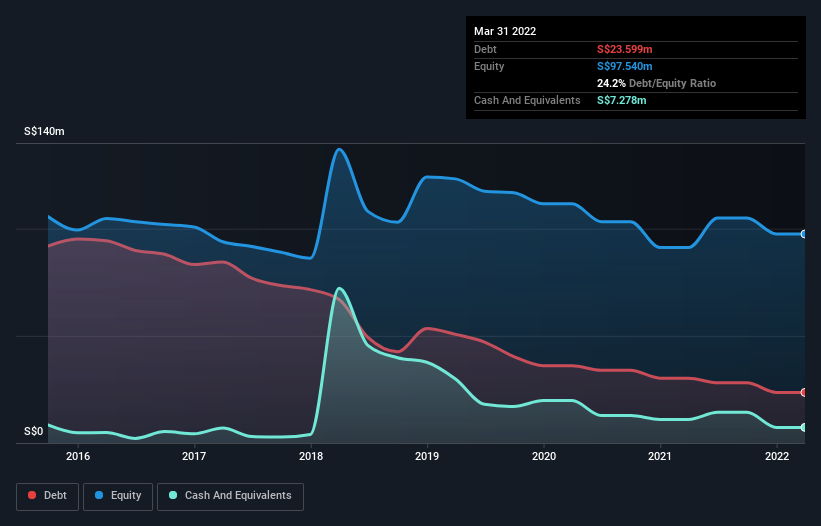821x526 pixels.
Task: Toggle the Equity series legend button
Action: click(118, 496)
